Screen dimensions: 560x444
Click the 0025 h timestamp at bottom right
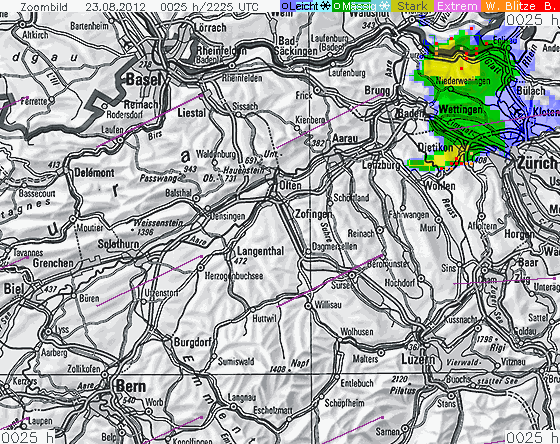[532, 437]
